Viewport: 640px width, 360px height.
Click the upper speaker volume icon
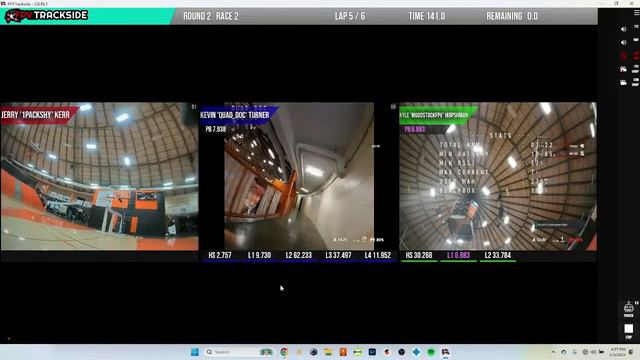click(x=623, y=29)
